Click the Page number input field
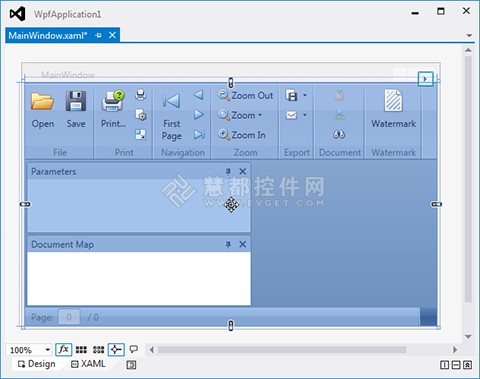The width and height of the screenshot is (480, 379). 69,317
